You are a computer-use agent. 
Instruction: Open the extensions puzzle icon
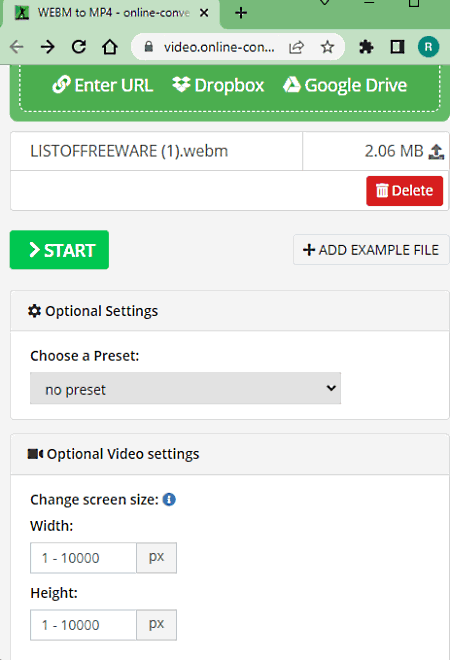click(366, 47)
